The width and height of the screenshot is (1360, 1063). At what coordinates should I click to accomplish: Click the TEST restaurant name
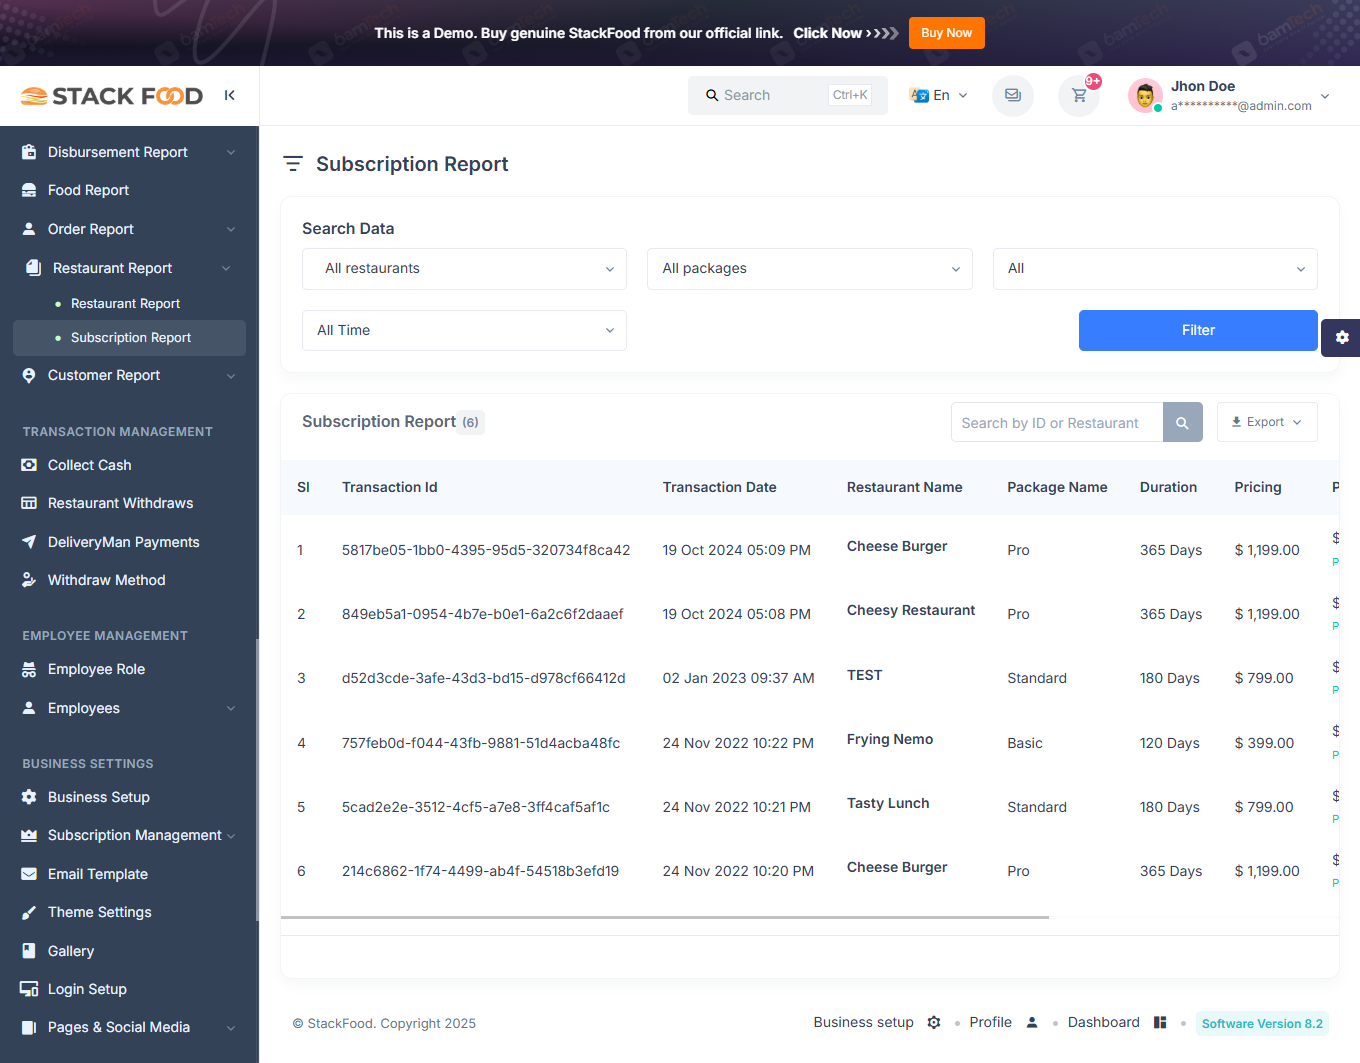(x=864, y=675)
